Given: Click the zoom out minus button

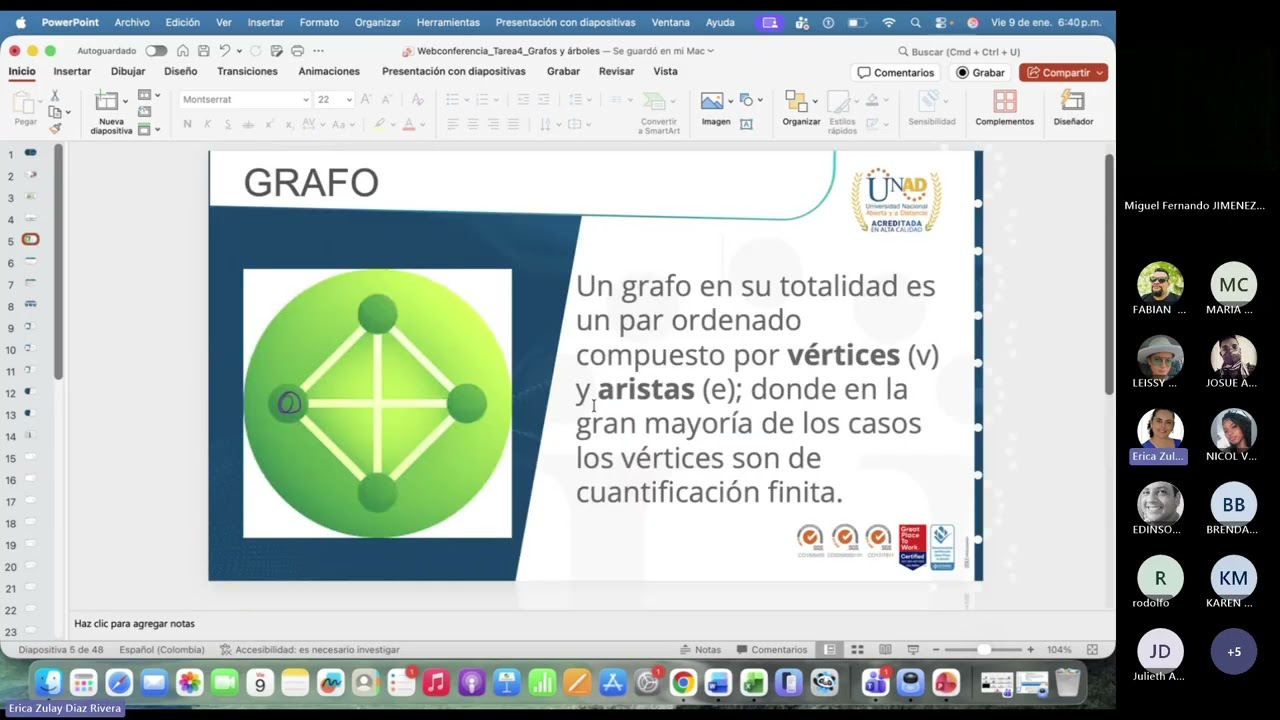Looking at the screenshot, I should [936, 649].
